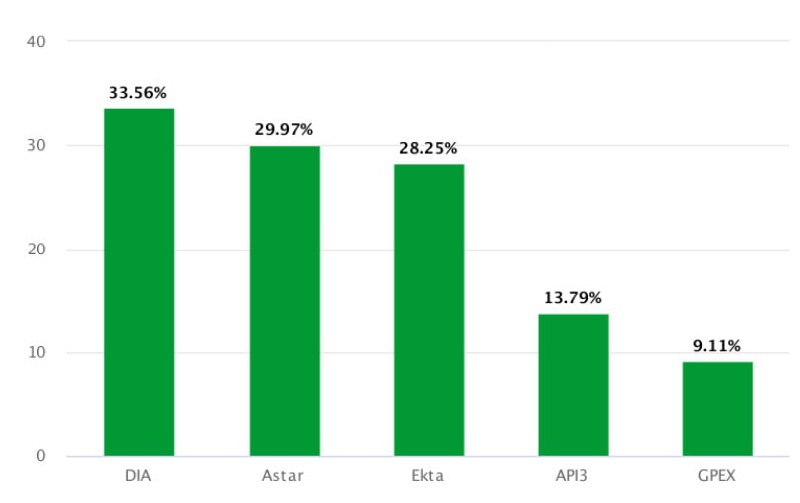
Task: Click the 30 y-axis tick label
Action: (x=38, y=146)
